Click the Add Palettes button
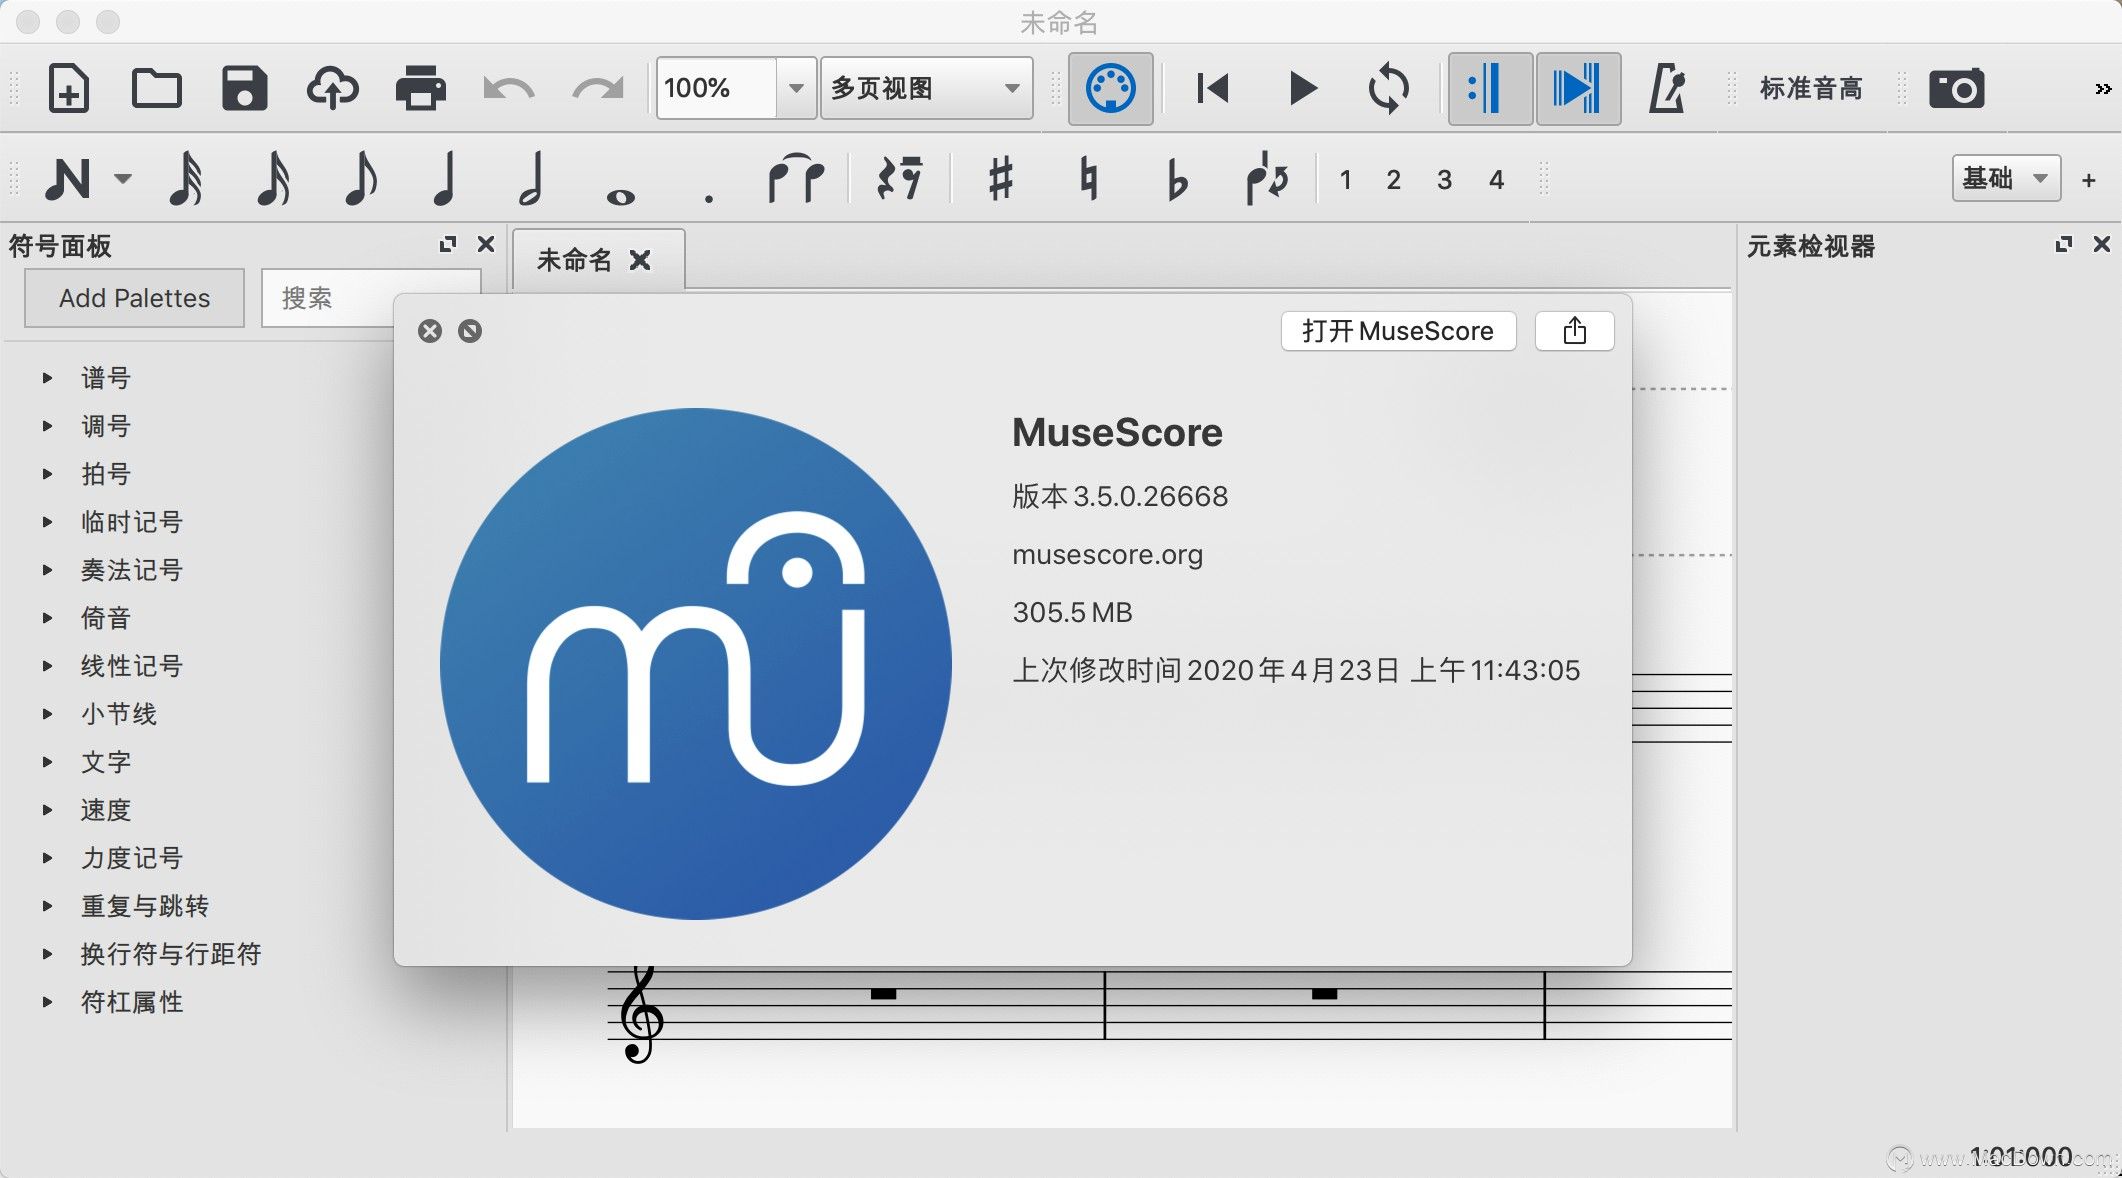Viewport: 2122px width, 1178px height. pos(134,298)
